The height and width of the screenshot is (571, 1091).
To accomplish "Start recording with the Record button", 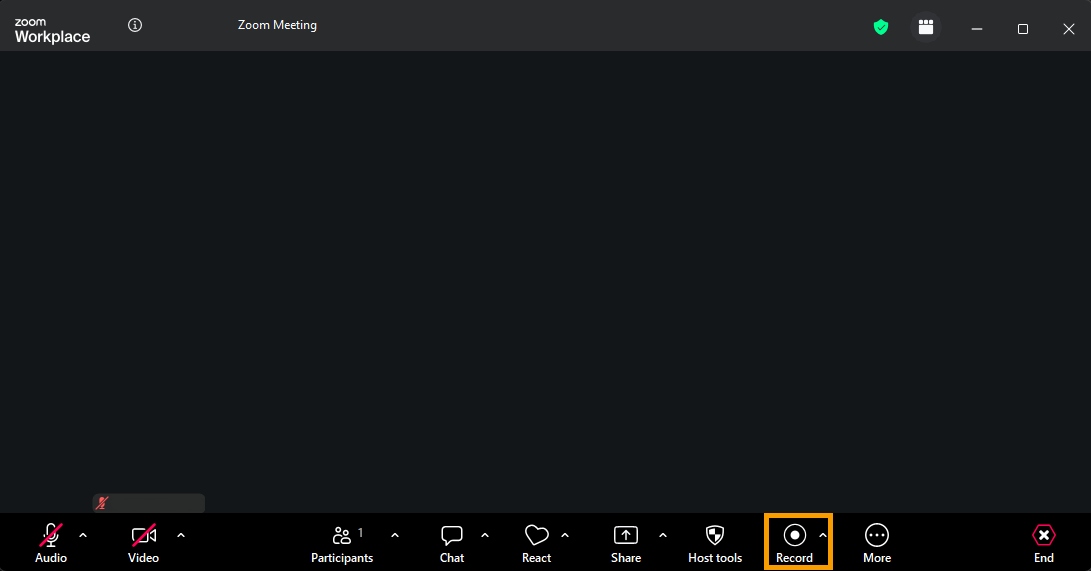I will tap(794, 542).
